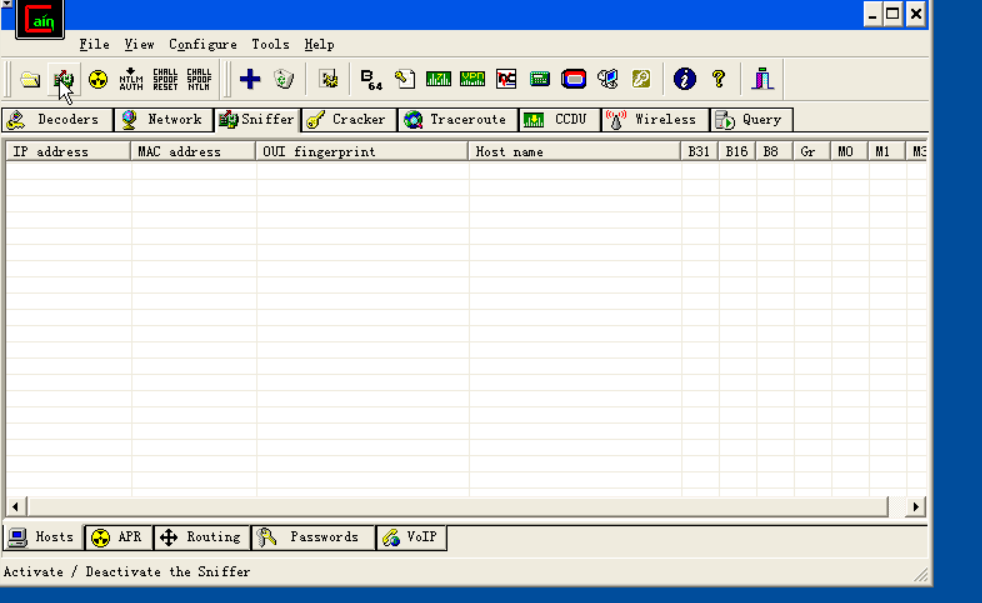Click the Box Revealer monitor icon
The height and width of the screenshot is (603, 982).
pos(607,79)
